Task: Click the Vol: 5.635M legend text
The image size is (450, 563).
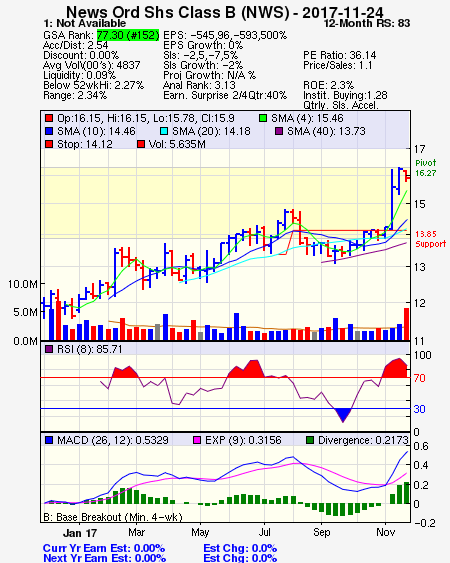Action: pyautogui.click(x=177, y=144)
